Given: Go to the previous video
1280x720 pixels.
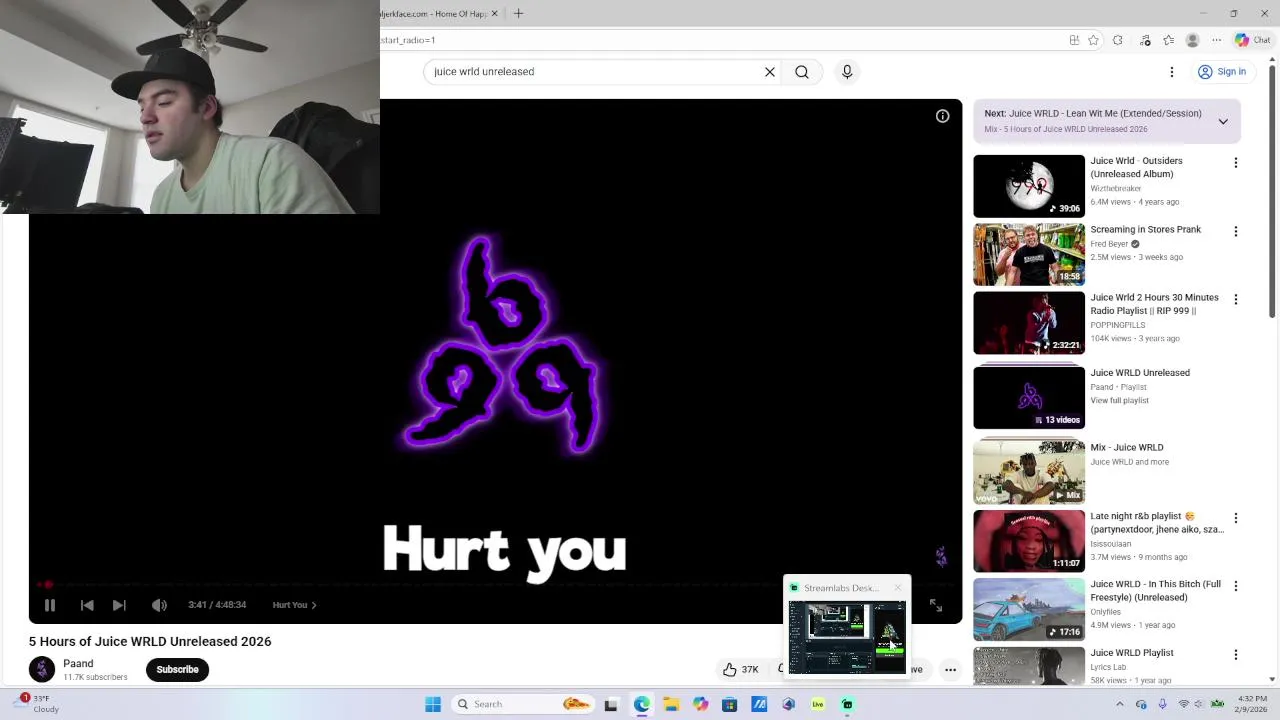Looking at the screenshot, I should pos(87,605).
